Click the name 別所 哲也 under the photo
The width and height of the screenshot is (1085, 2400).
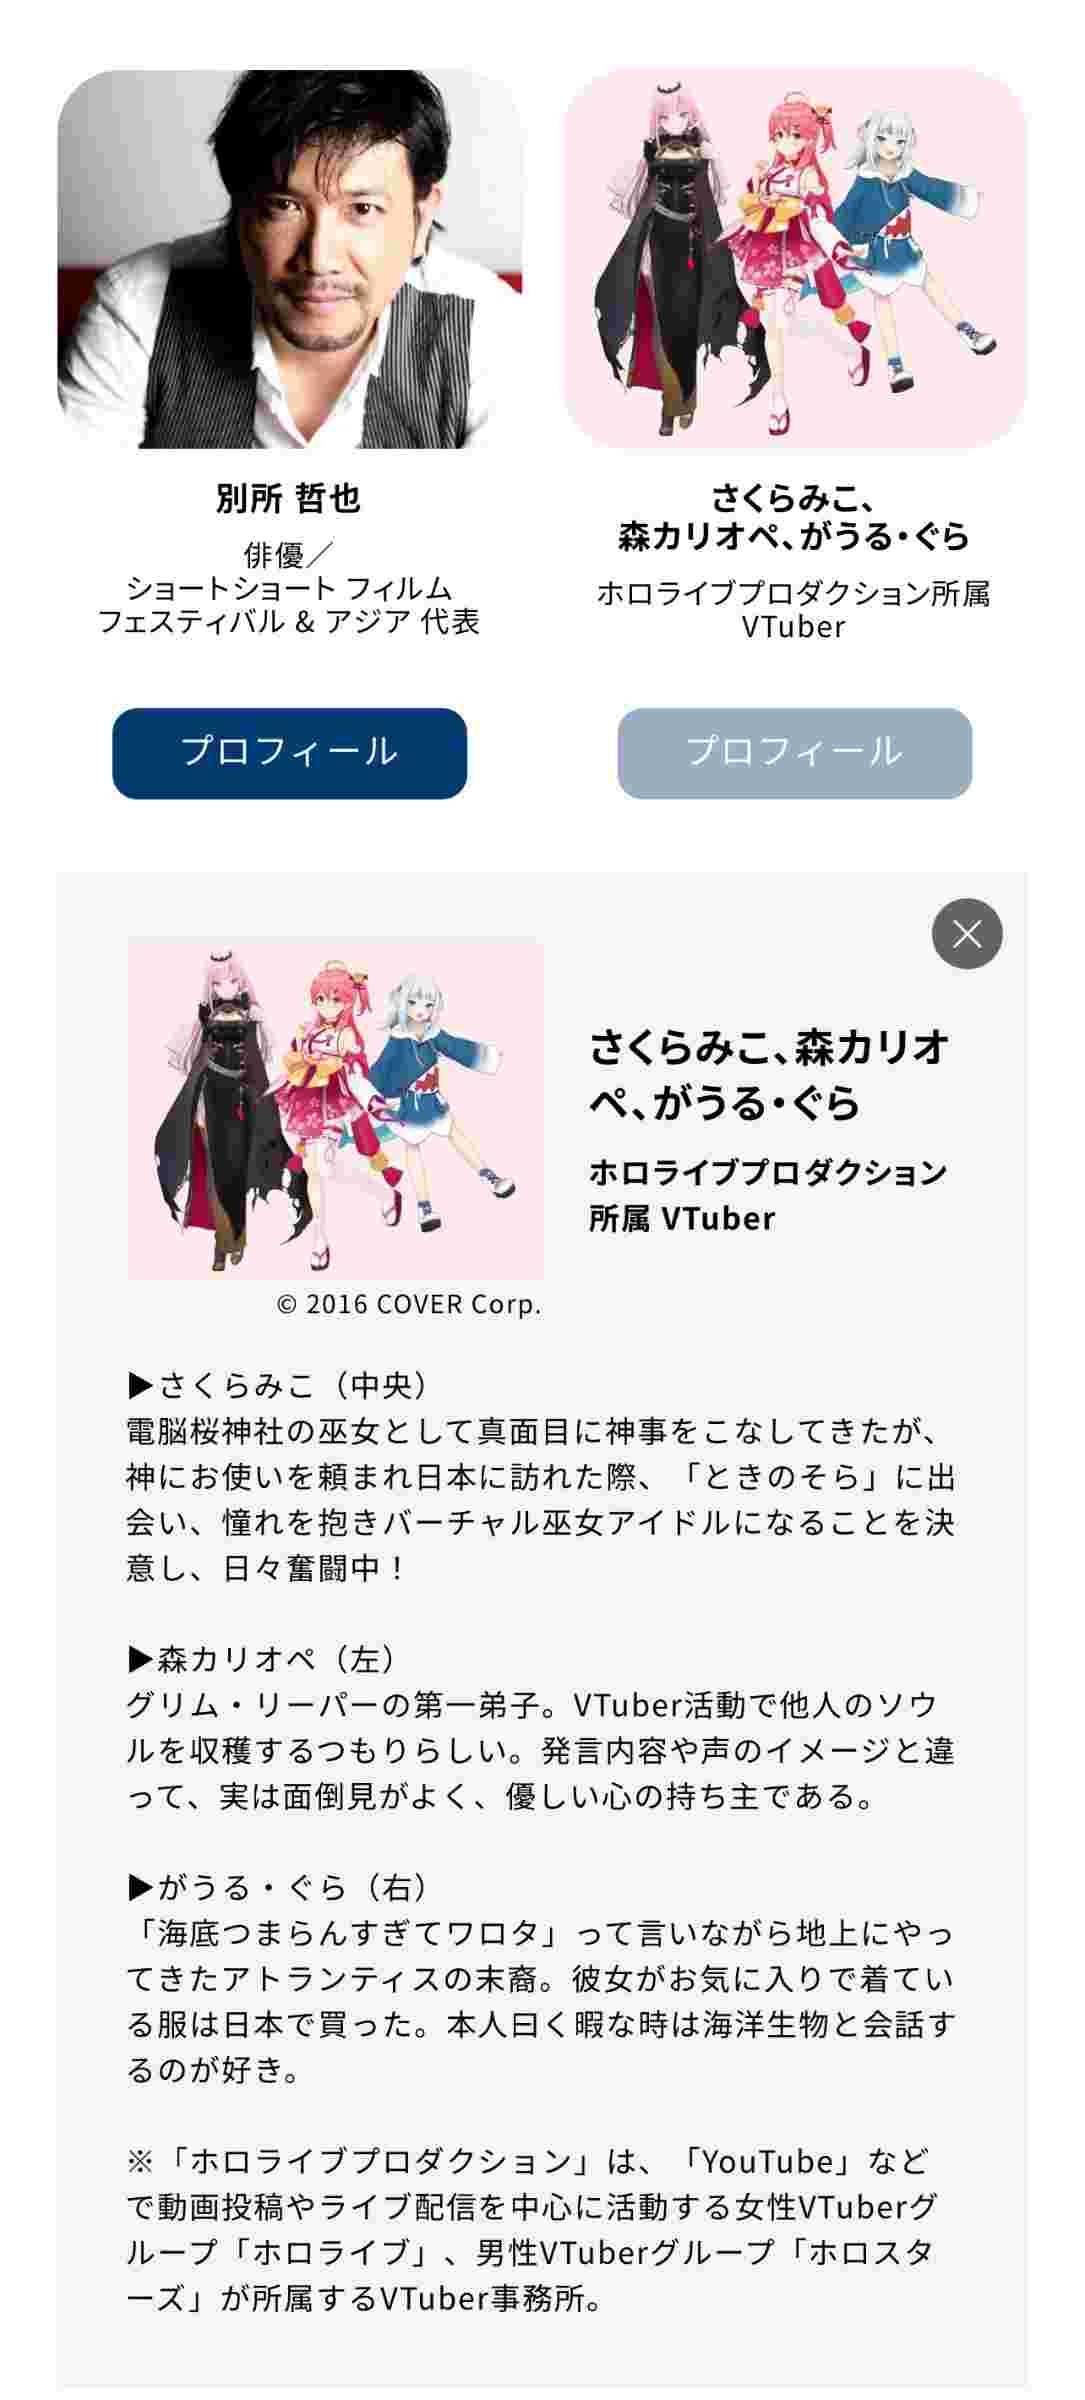click(x=289, y=498)
